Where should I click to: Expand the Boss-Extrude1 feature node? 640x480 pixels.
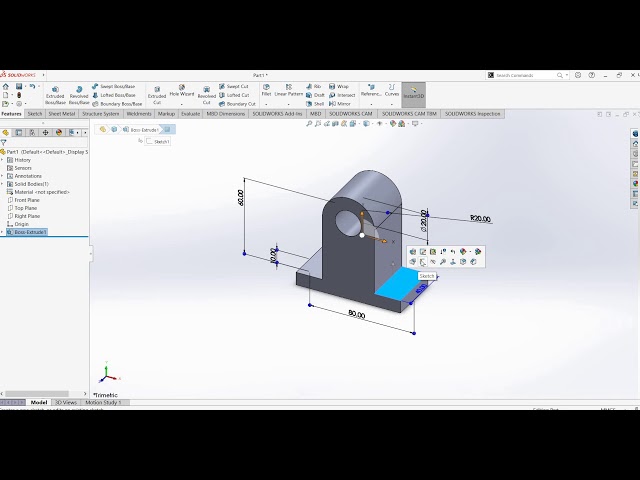(2, 232)
